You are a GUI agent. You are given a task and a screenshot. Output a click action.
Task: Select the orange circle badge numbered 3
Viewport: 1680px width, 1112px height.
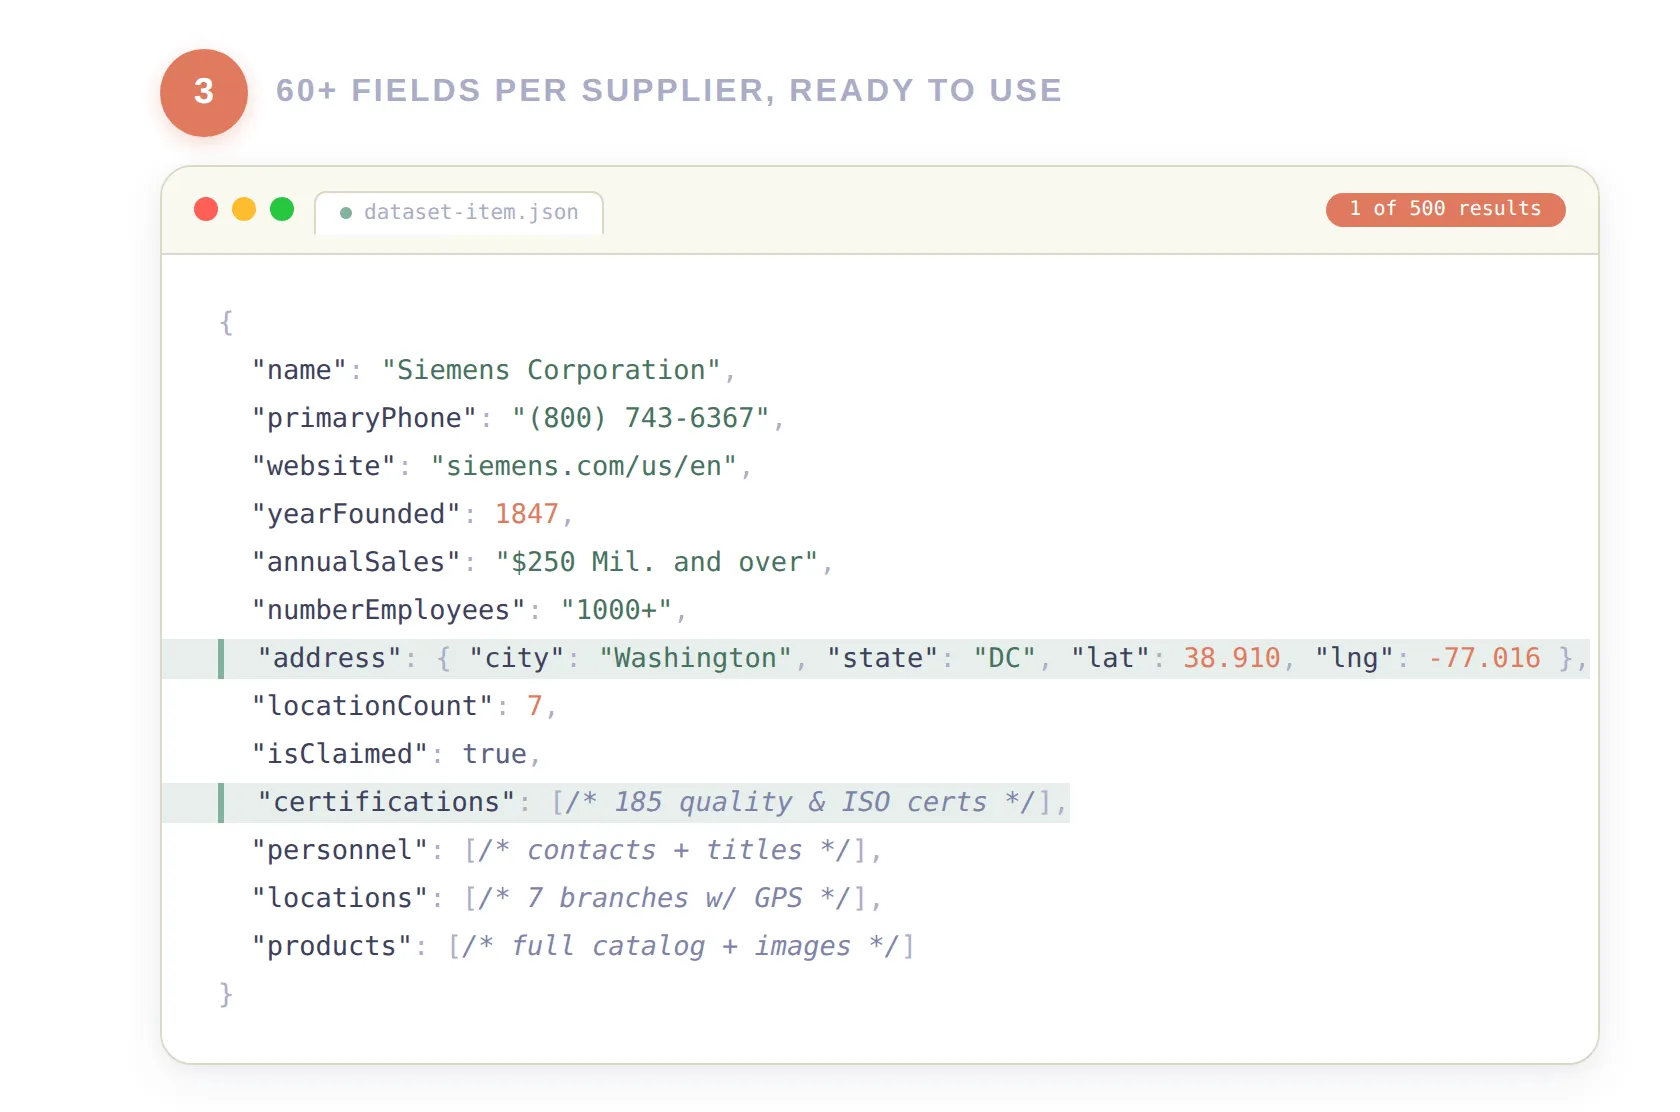click(x=203, y=92)
